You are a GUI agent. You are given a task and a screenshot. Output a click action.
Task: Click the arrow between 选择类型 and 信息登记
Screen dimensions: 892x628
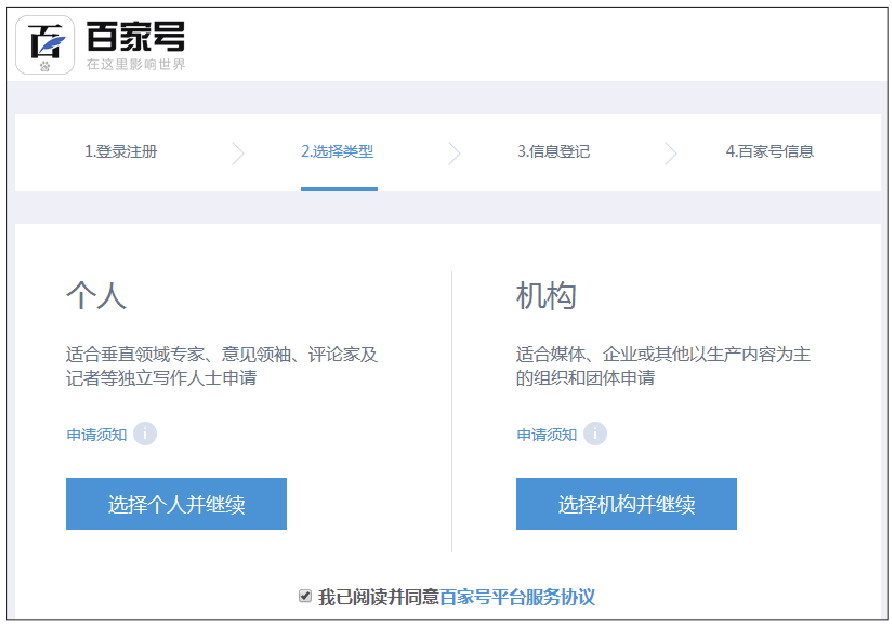(455, 152)
